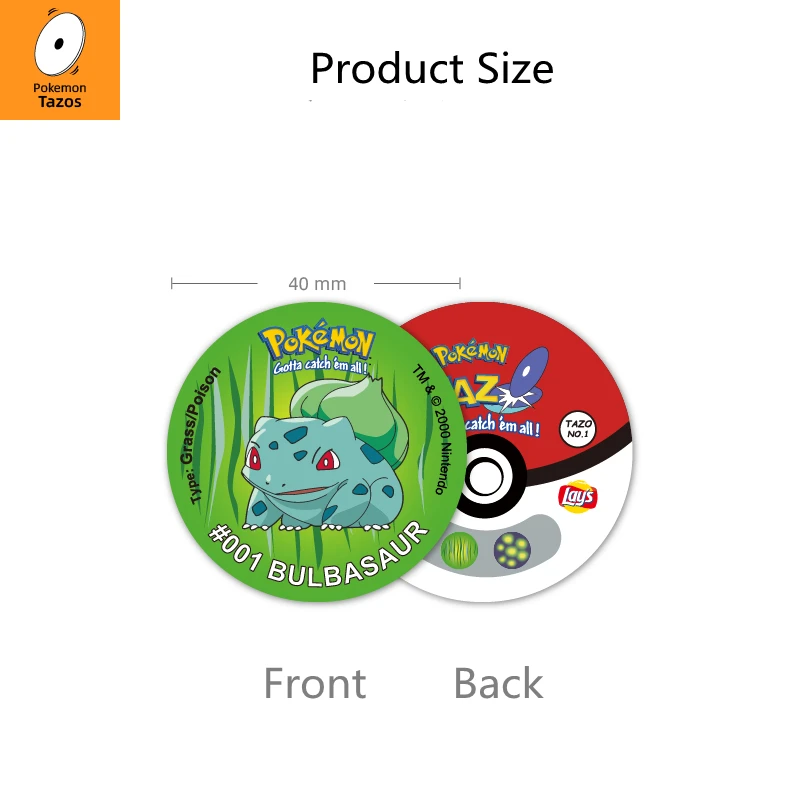Viewport: 800px width, 800px height.
Task: Click the green grass type symbol
Action: 459,550
